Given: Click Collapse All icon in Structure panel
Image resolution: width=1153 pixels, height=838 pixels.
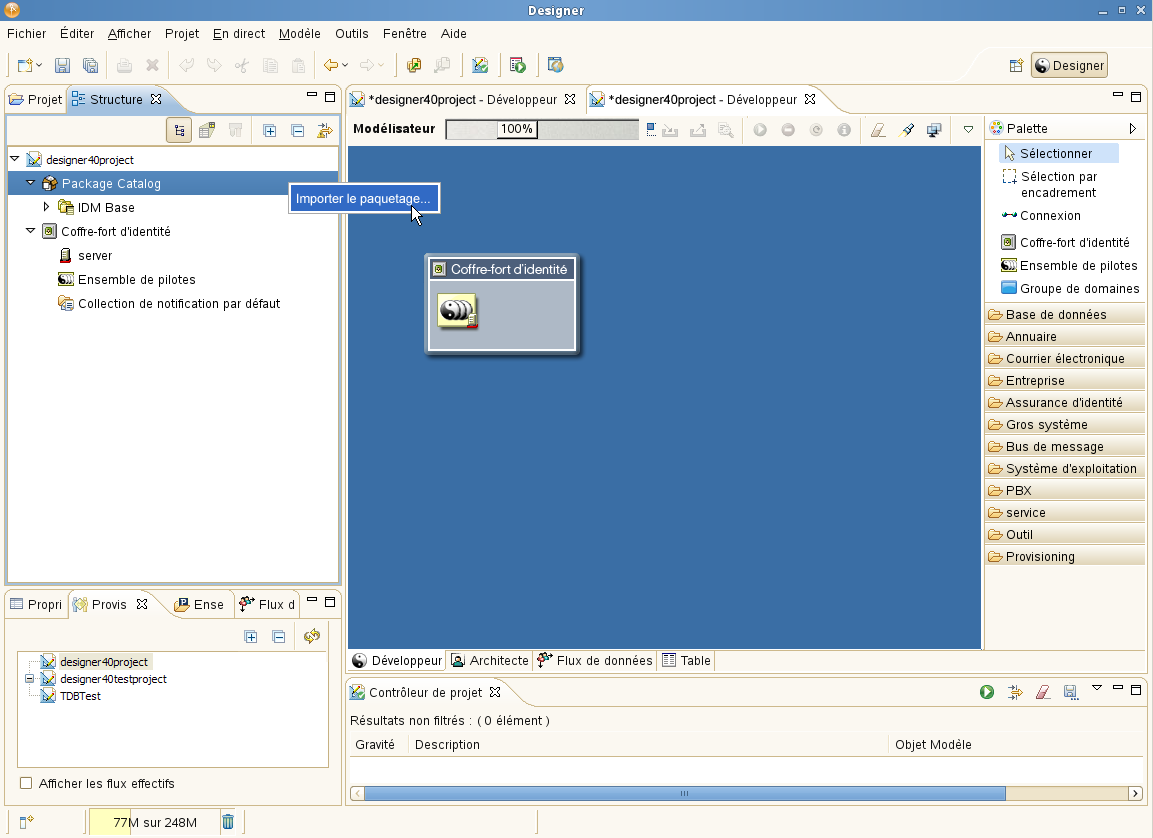Looking at the screenshot, I should click(x=297, y=130).
